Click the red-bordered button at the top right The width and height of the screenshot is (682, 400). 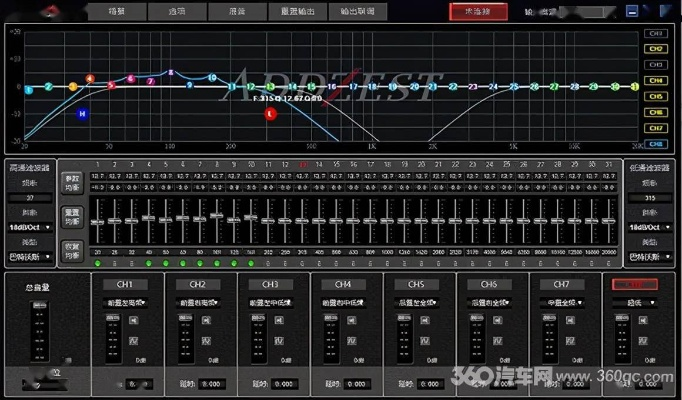tap(478, 11)
